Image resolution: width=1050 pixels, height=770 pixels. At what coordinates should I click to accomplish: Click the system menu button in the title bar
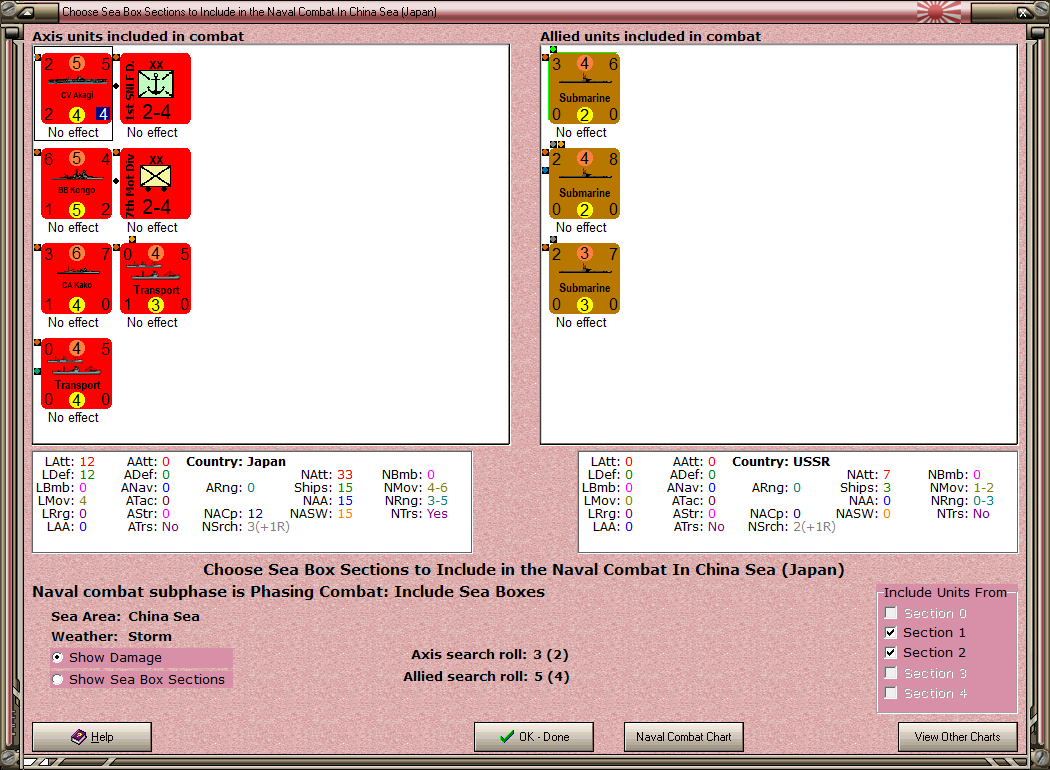[x=25, y=12]
